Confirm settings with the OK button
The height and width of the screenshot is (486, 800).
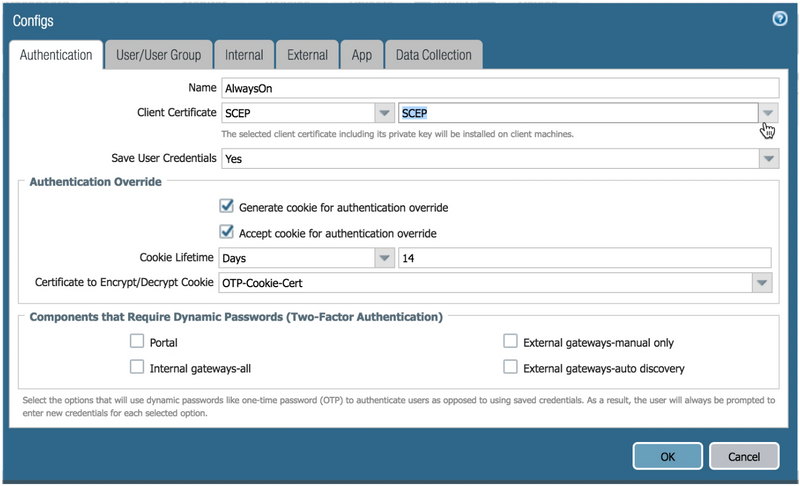pyautogui.click(x=667, y=456)
